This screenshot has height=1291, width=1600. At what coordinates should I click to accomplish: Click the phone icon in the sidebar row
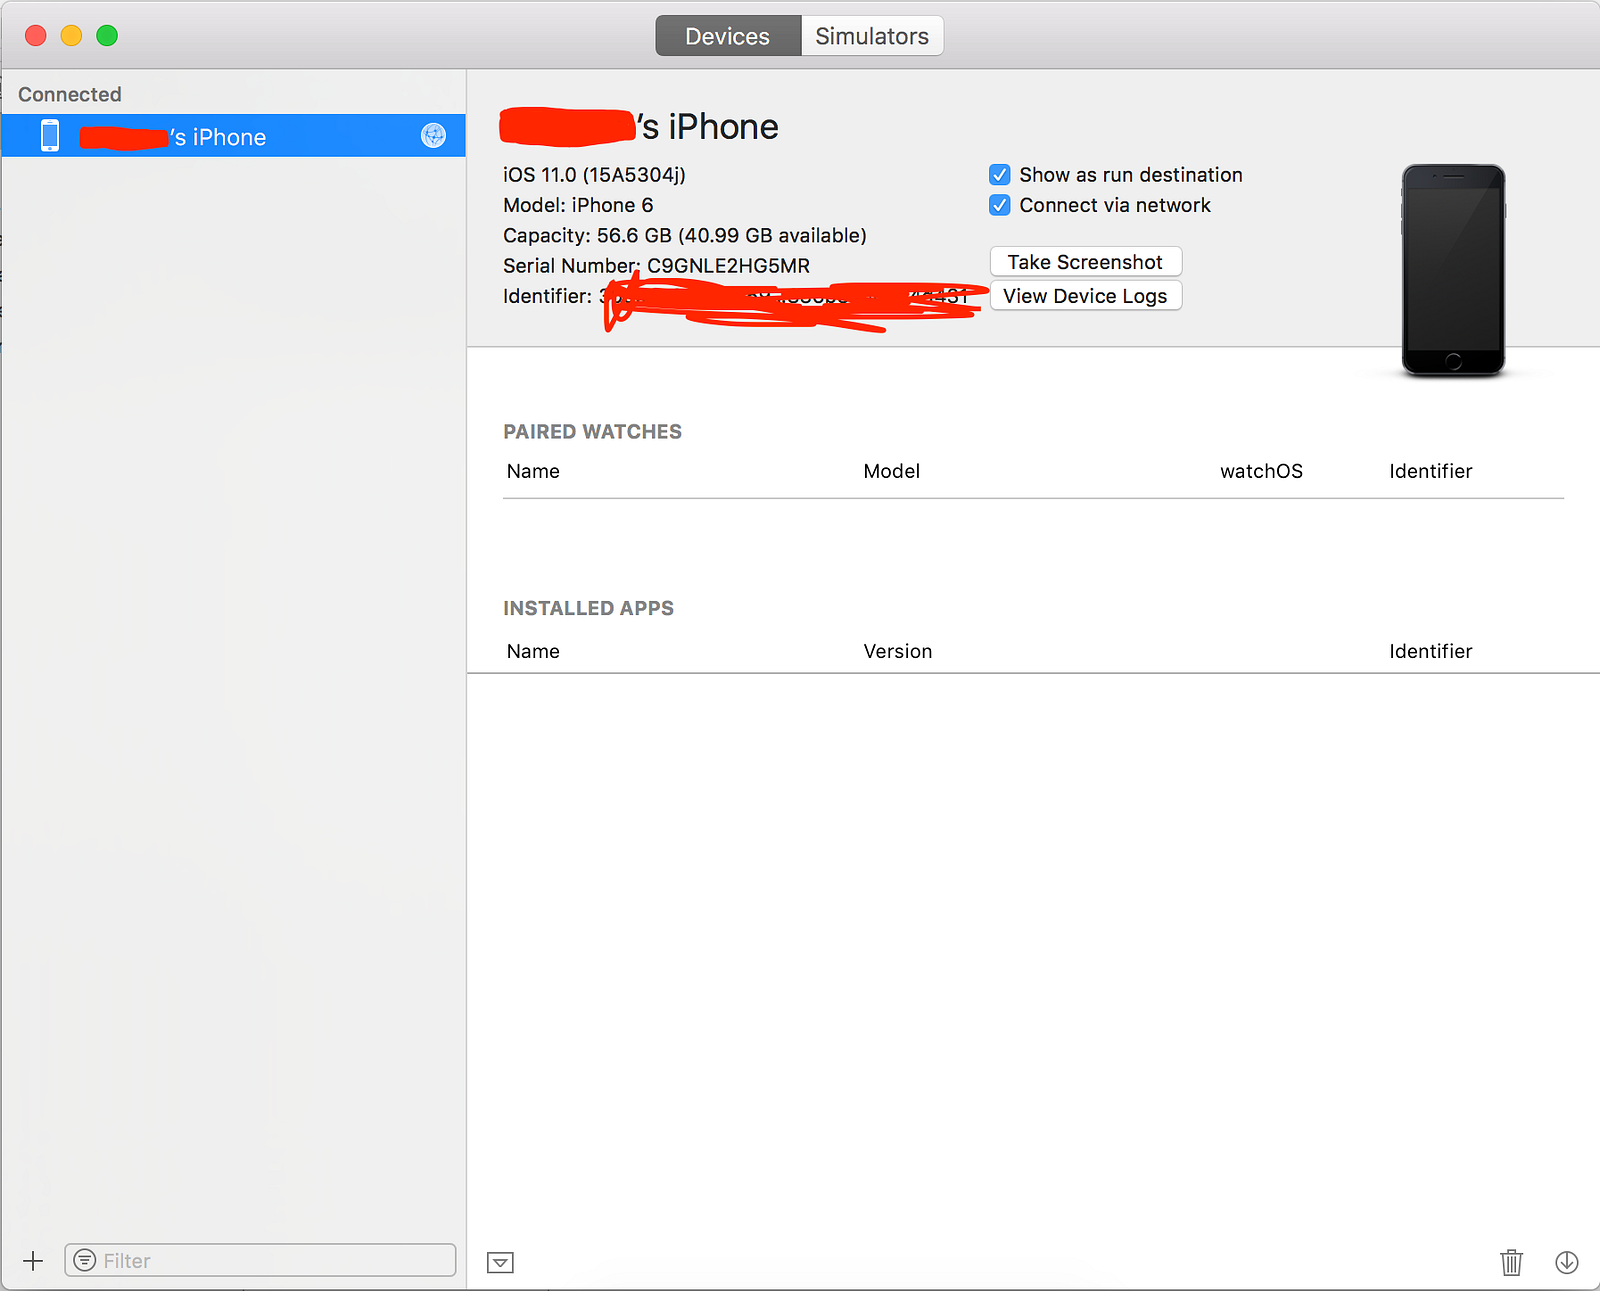click(x=50, y=135)
